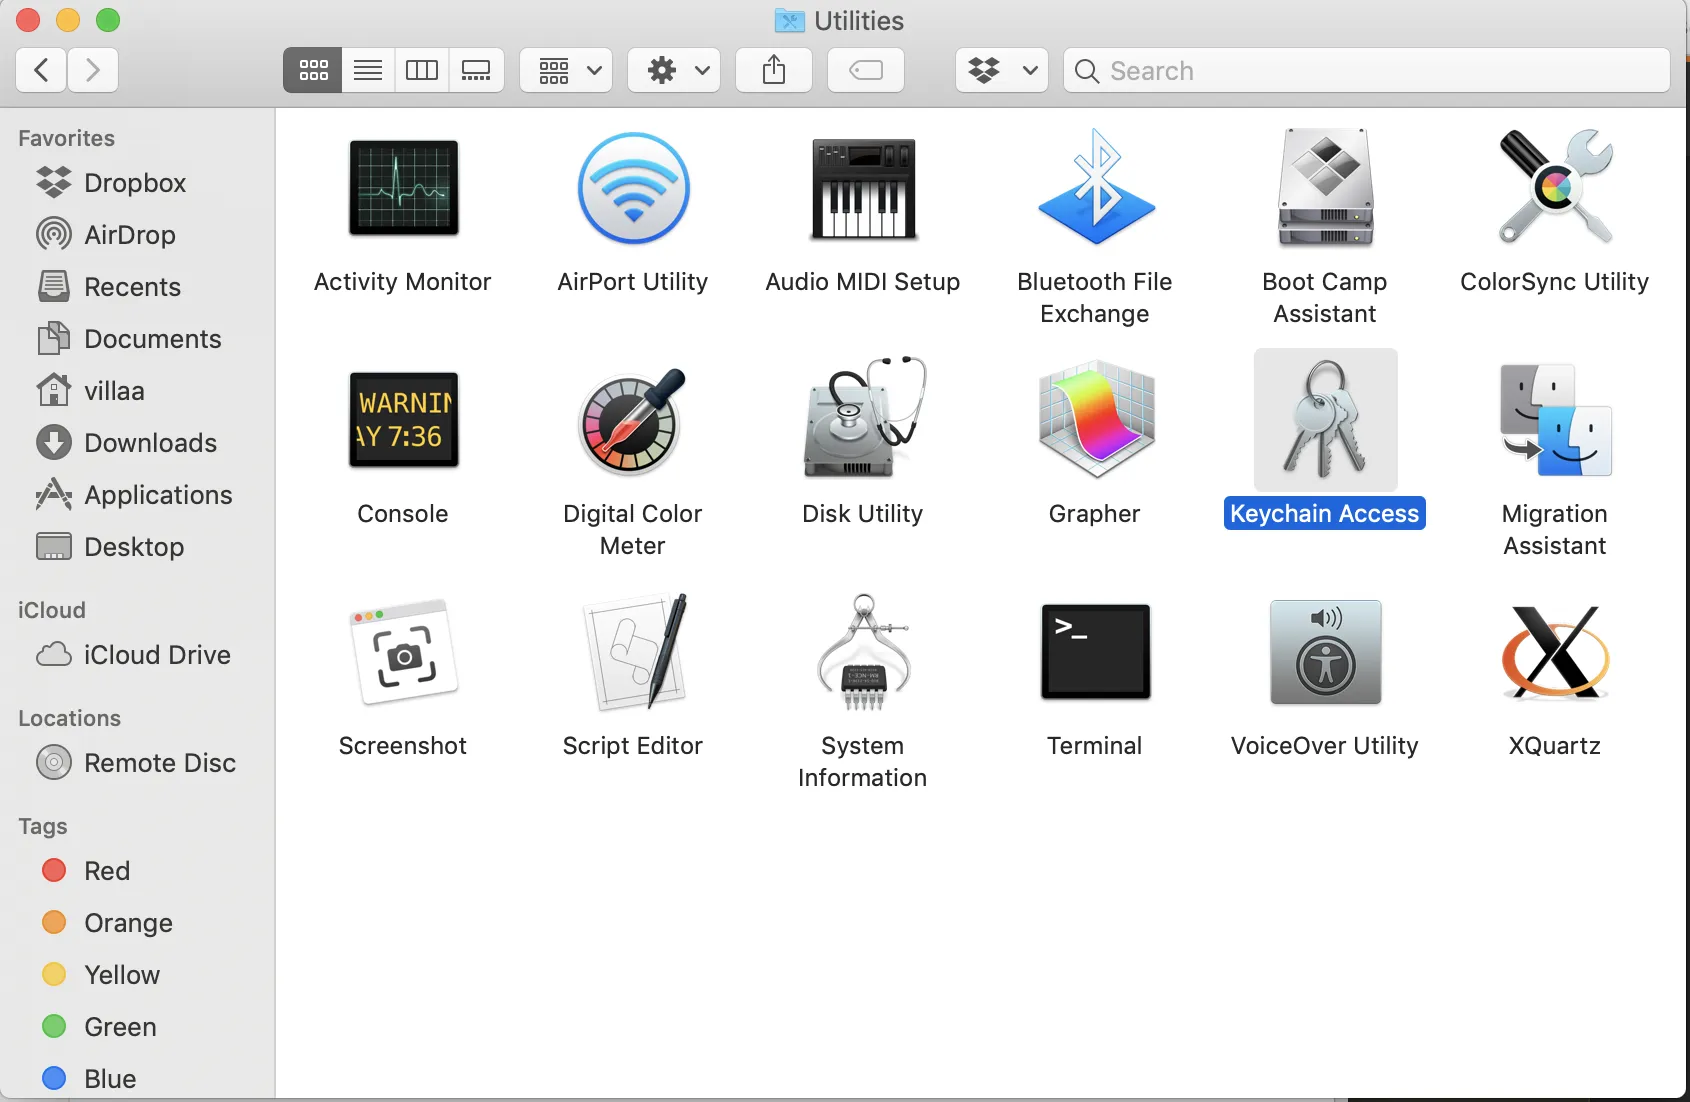The height and width of the screenshot is (1102, 1690).
Task: Filter by the Yellow tag
Action: point(137,975)
